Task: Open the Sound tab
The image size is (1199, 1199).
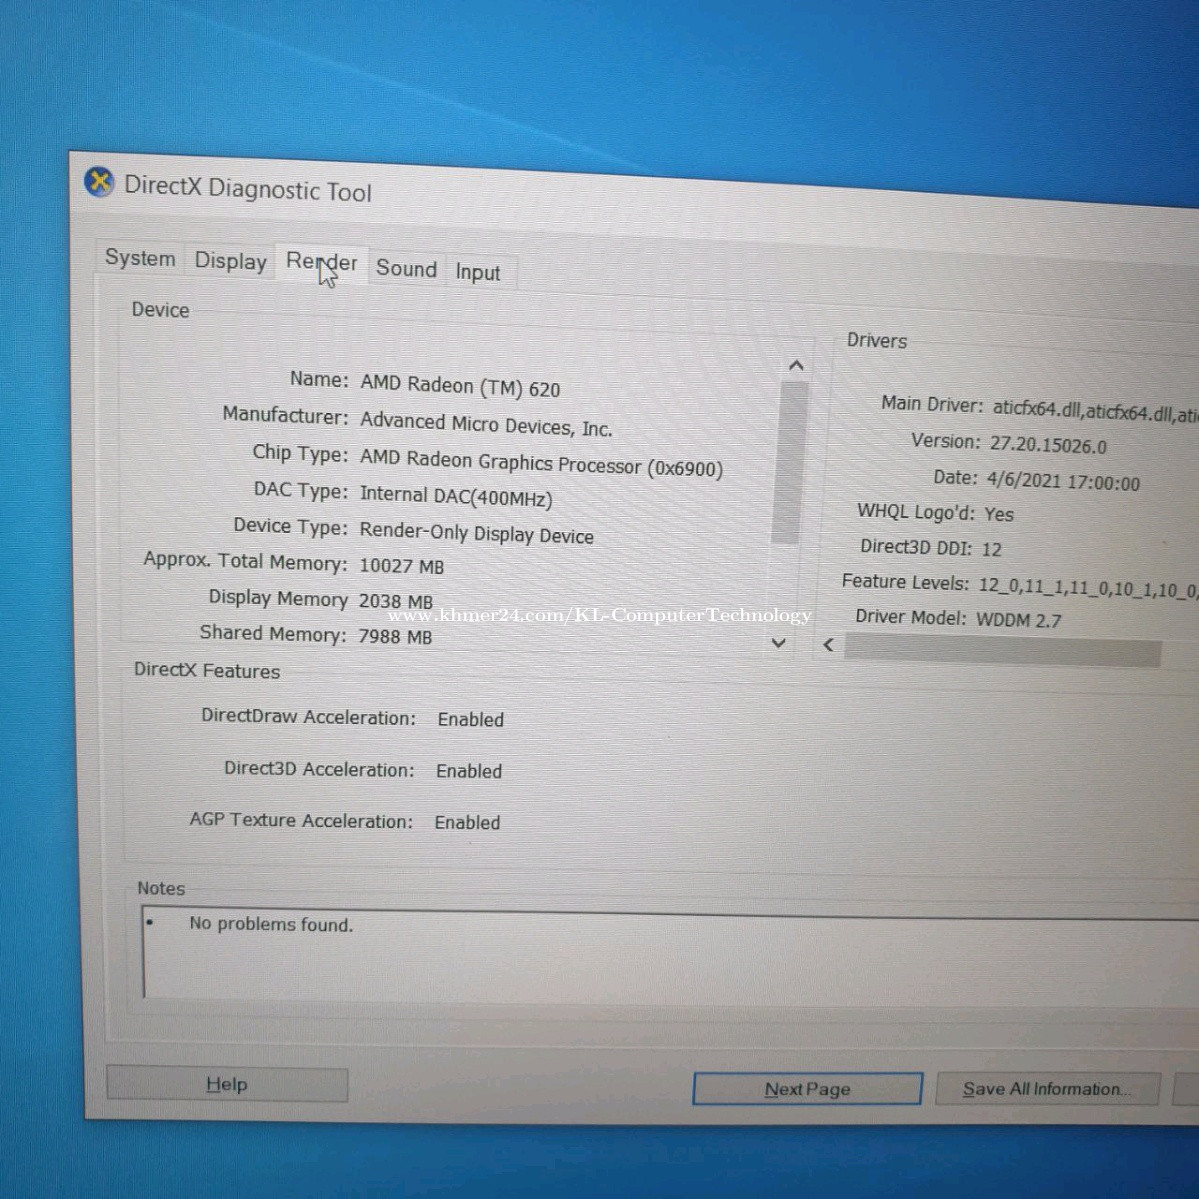Action: (x=406, y=268)
